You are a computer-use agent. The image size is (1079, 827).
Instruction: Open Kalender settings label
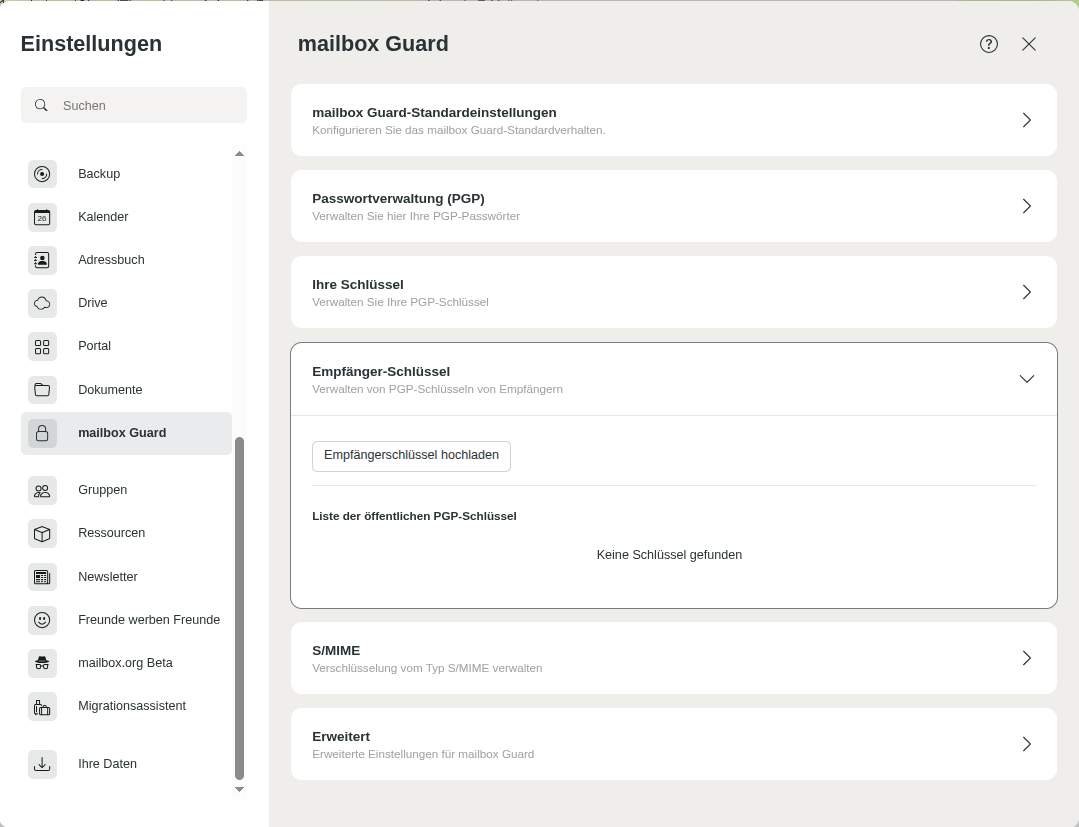point(103,217)
